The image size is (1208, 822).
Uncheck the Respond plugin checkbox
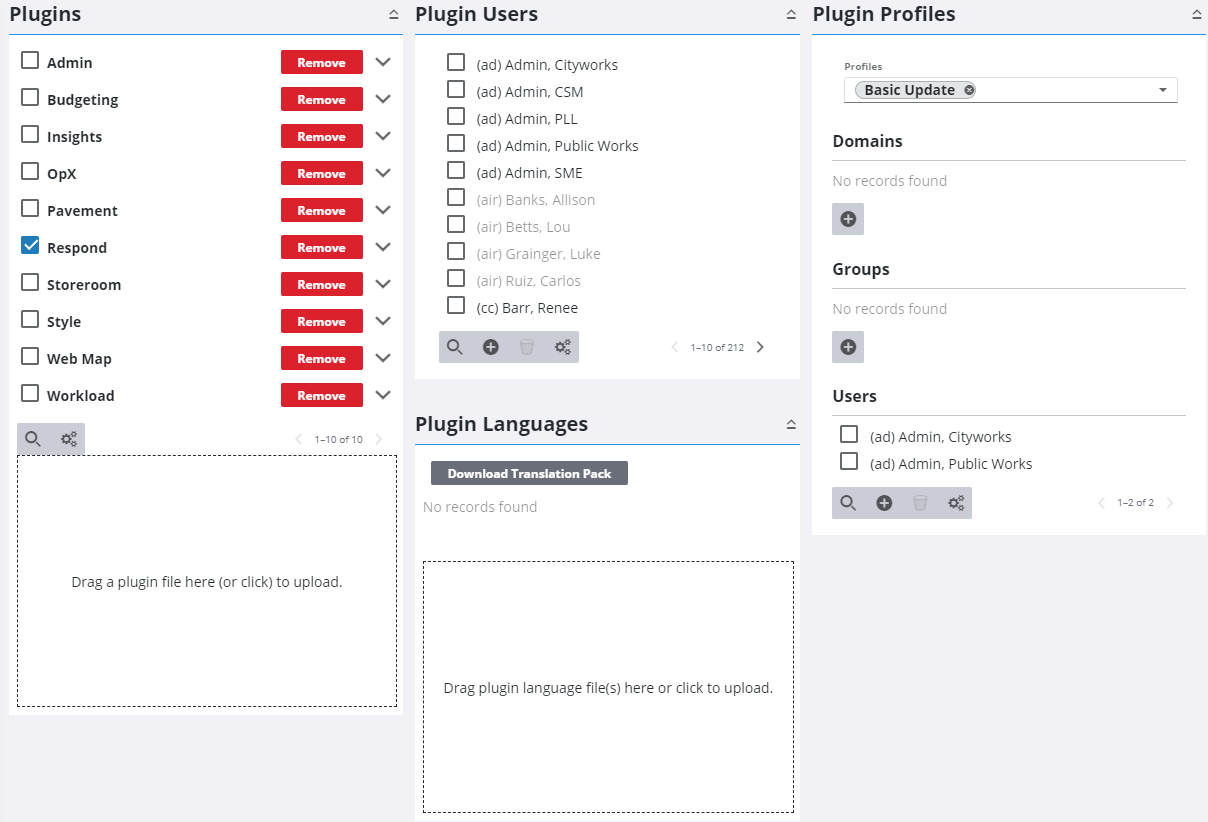(x=29, y=247)
